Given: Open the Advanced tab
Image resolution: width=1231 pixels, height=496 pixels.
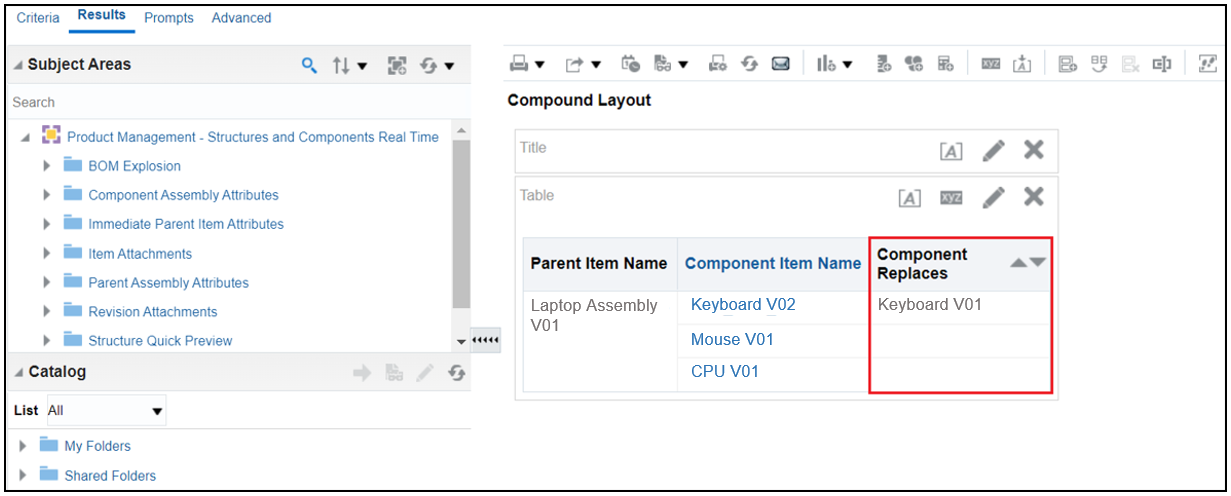Looking at the screenshot, I should coord(241,18).
